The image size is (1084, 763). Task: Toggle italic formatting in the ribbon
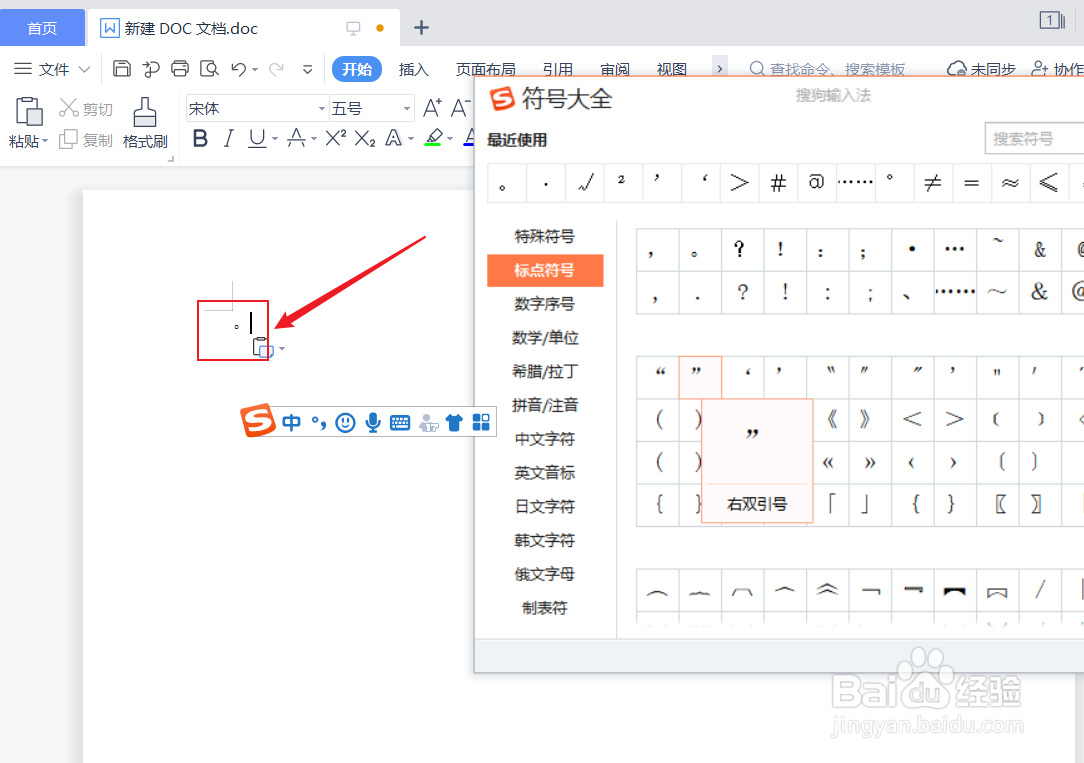pos(228,139)
